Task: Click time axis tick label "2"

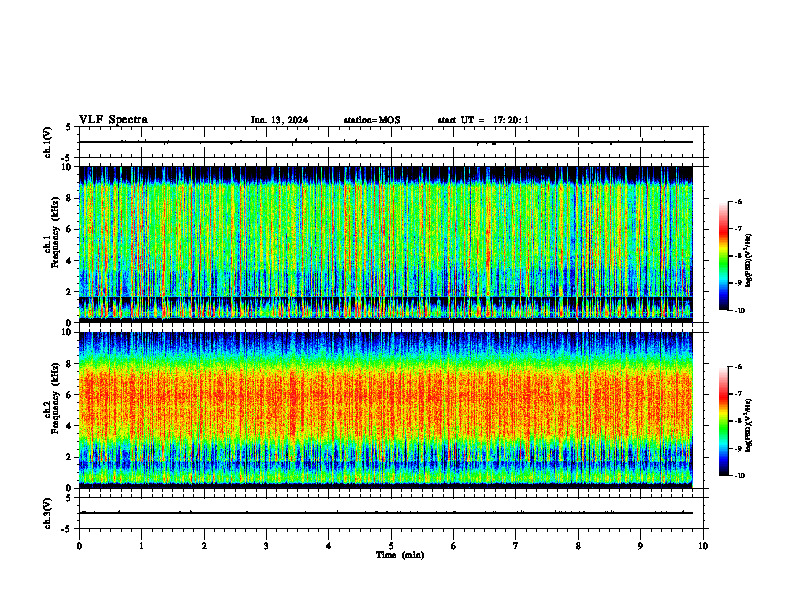Action: coord(204,546)
